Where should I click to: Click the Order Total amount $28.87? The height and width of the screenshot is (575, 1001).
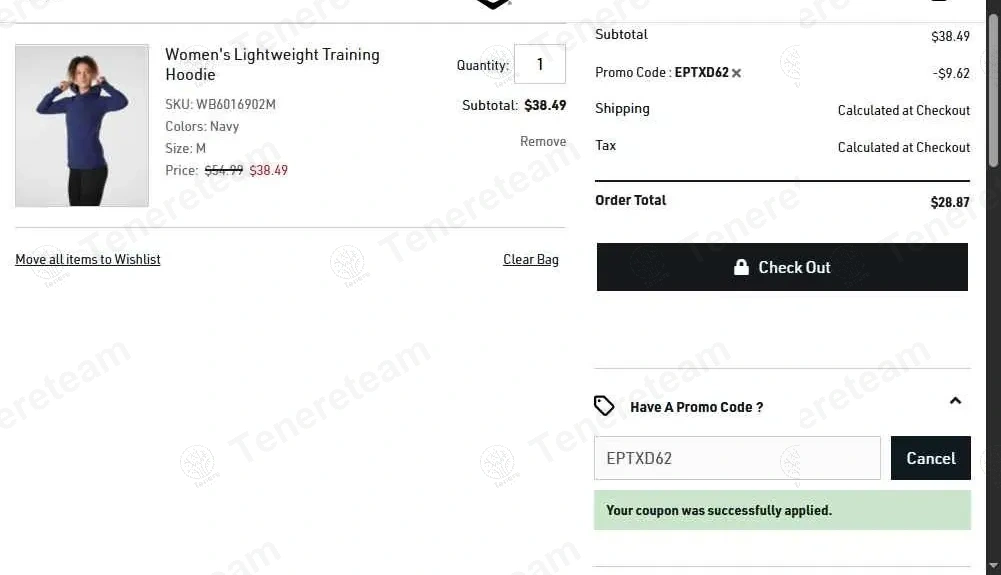950,202
